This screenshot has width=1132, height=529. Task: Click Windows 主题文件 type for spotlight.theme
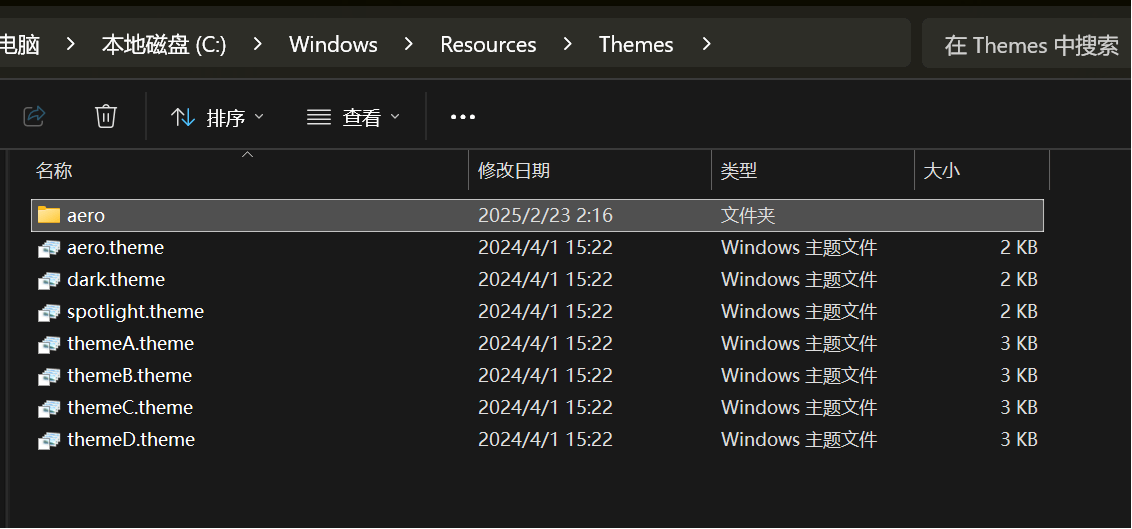pyautogui.click(x=798, y=312)
